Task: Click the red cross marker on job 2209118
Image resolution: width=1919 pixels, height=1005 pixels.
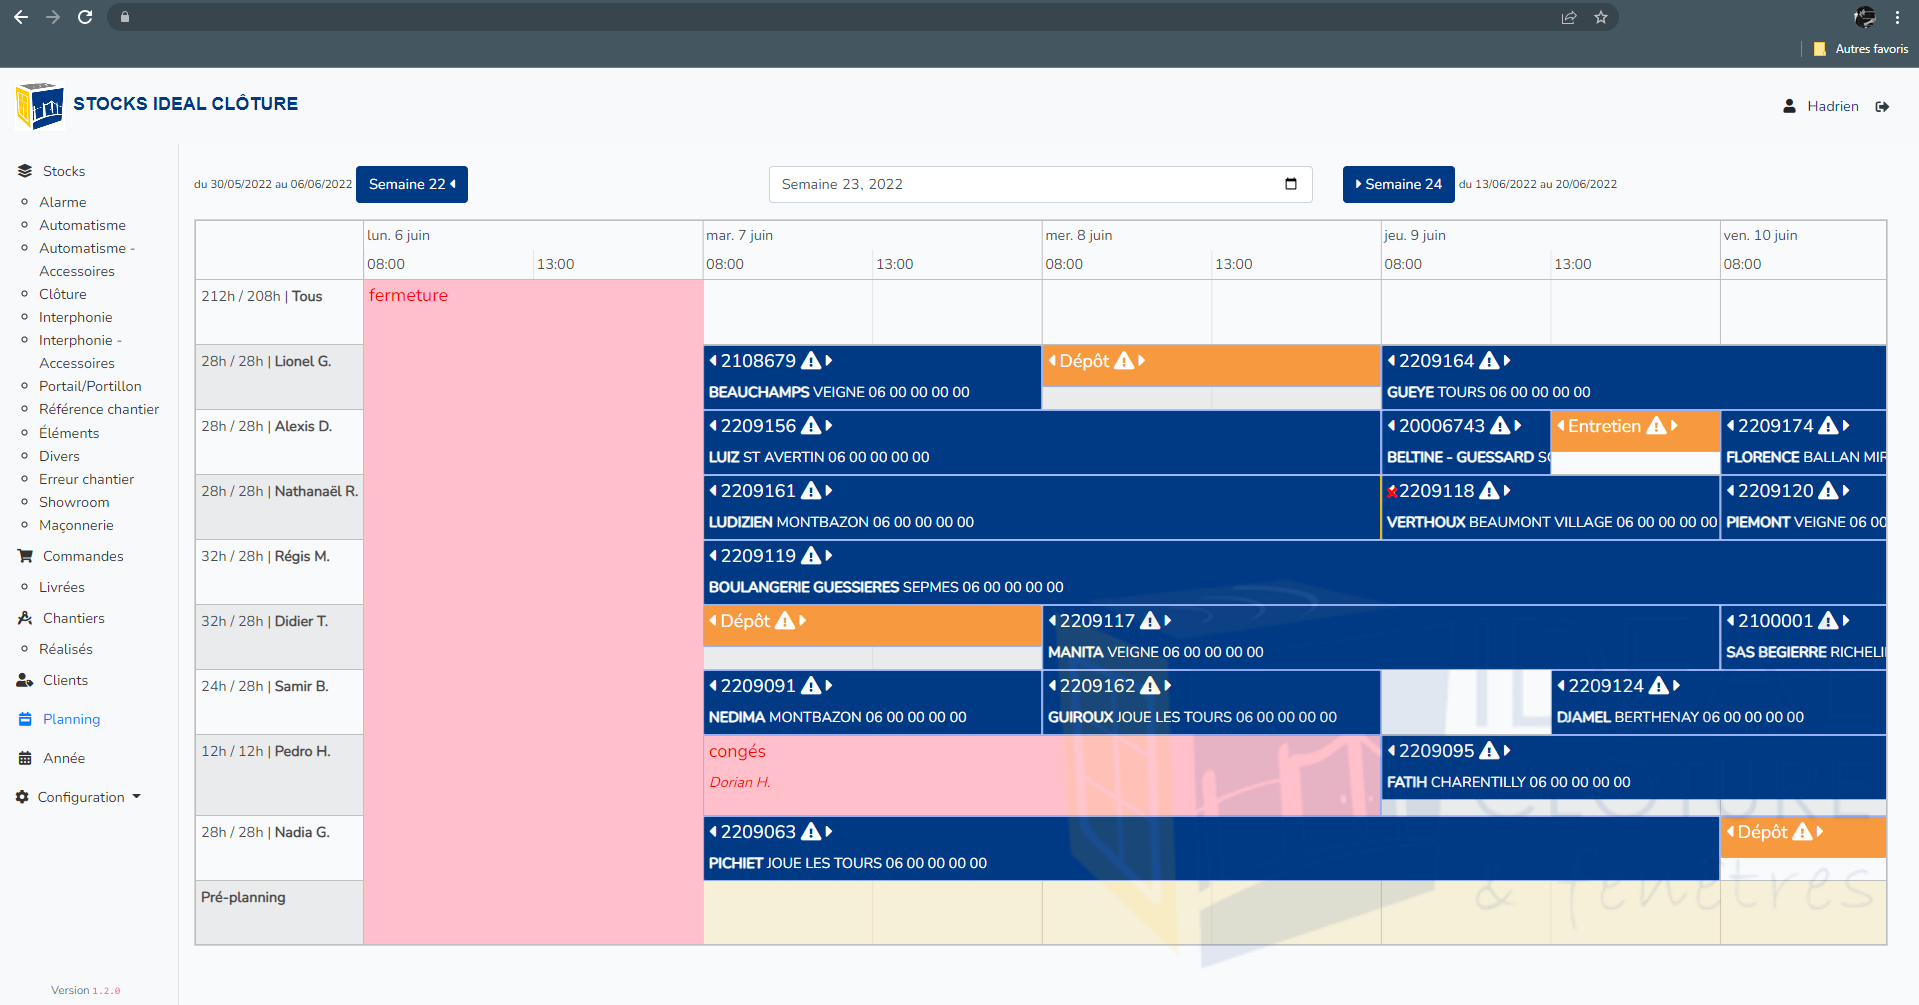Action: (1391, 492)
